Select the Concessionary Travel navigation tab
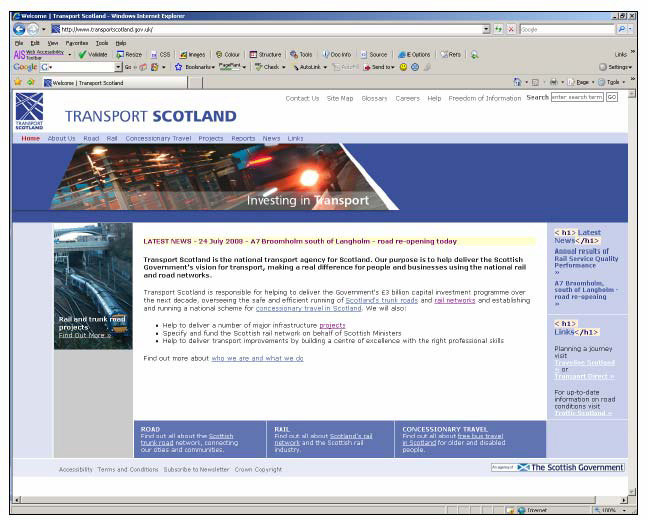648x524 pixels. tap(158, 138)
